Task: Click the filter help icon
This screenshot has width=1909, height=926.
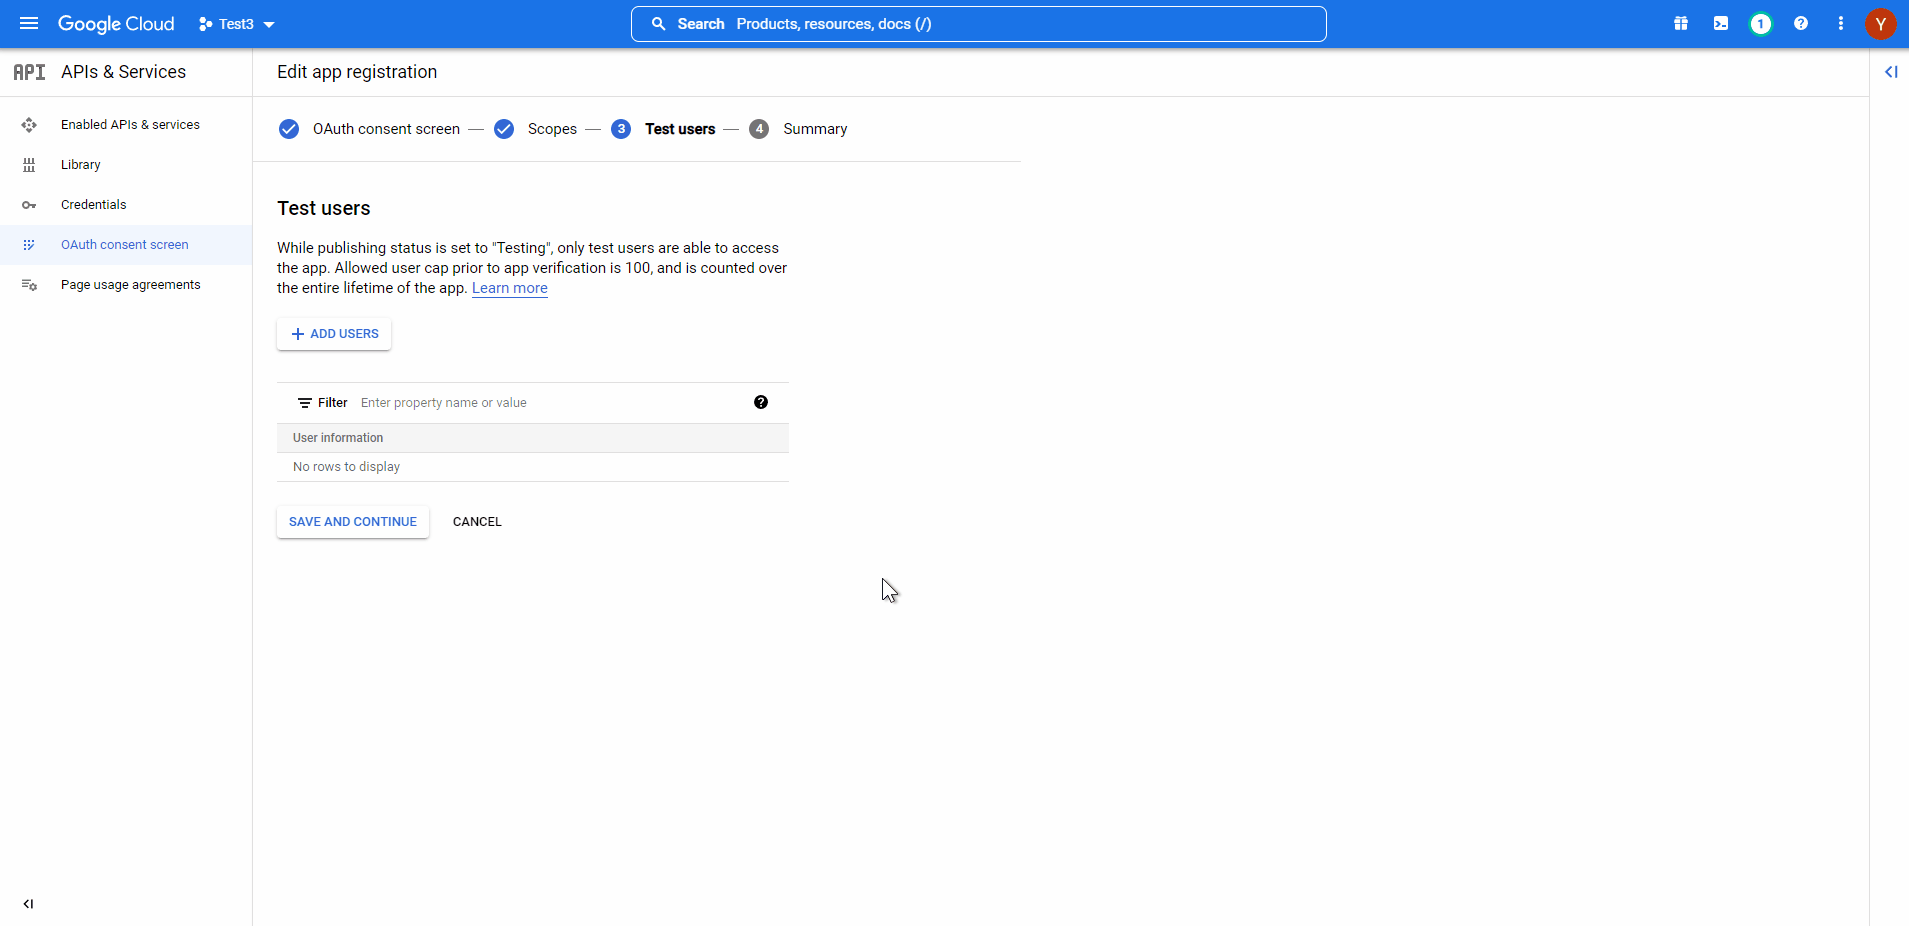Action: [x=761, y=402]
